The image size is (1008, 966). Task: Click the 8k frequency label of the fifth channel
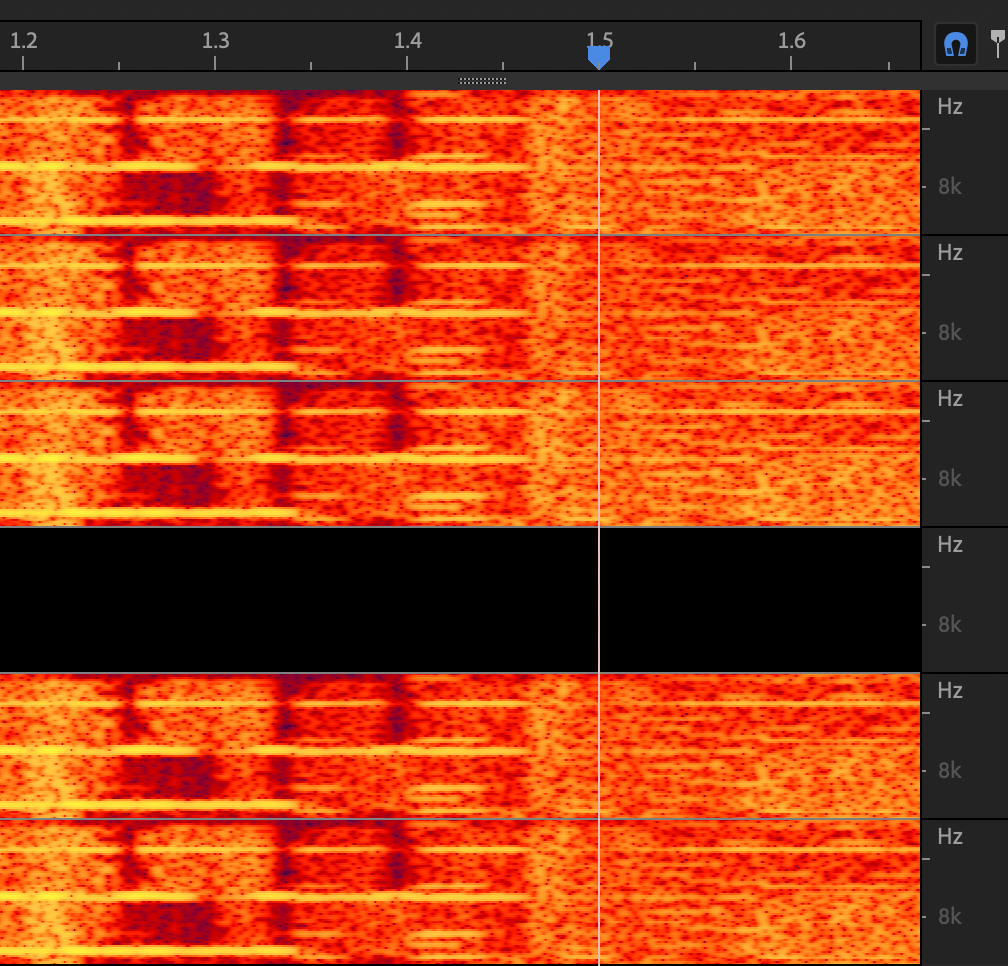(x=949, y=770)
